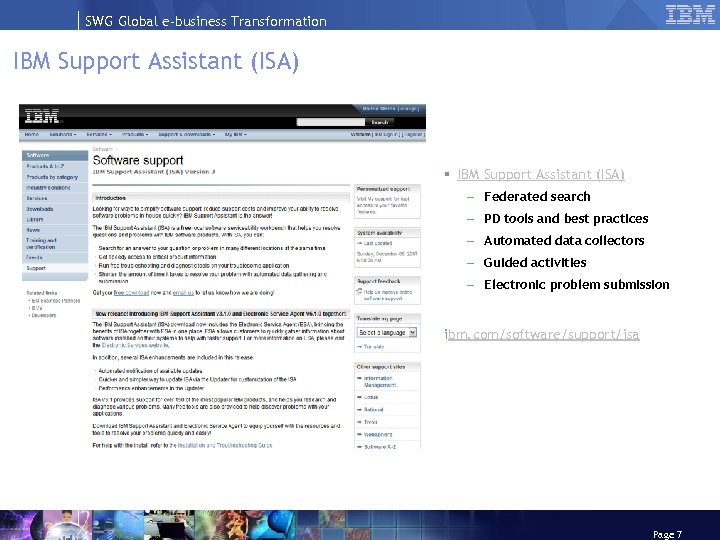
Task: Click the Developers related link
Action: 44,315
